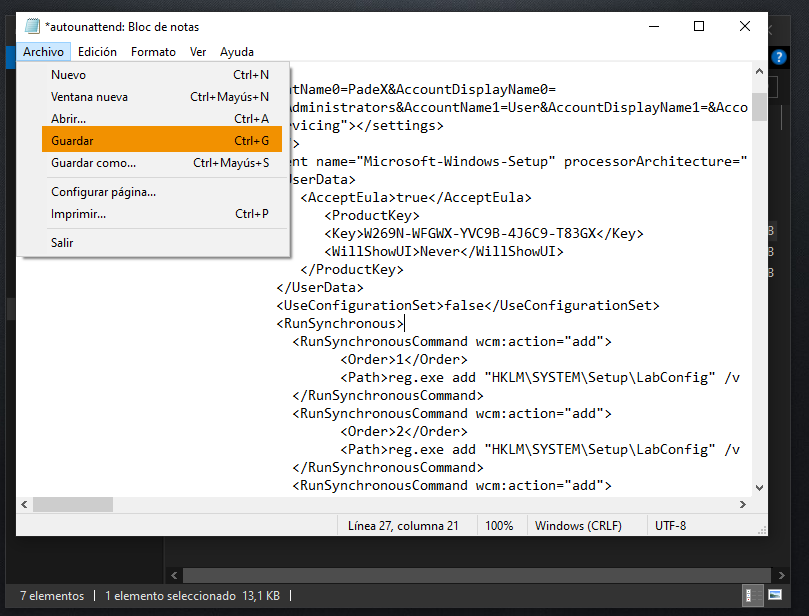Open the Formato menu
The width and height of the screenshot is (809, 616).
(x=153, y=52)
